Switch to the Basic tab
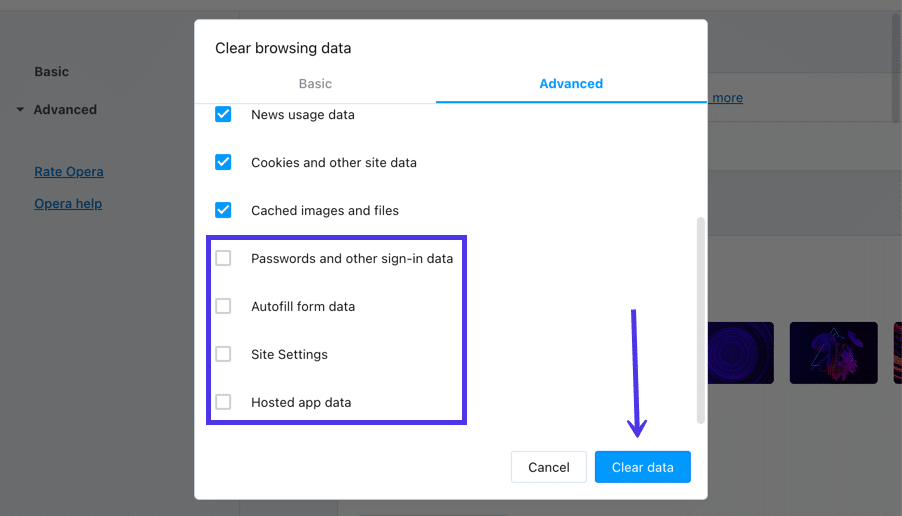The height and width of the screenshot is (516, 902). coord(315,84)
